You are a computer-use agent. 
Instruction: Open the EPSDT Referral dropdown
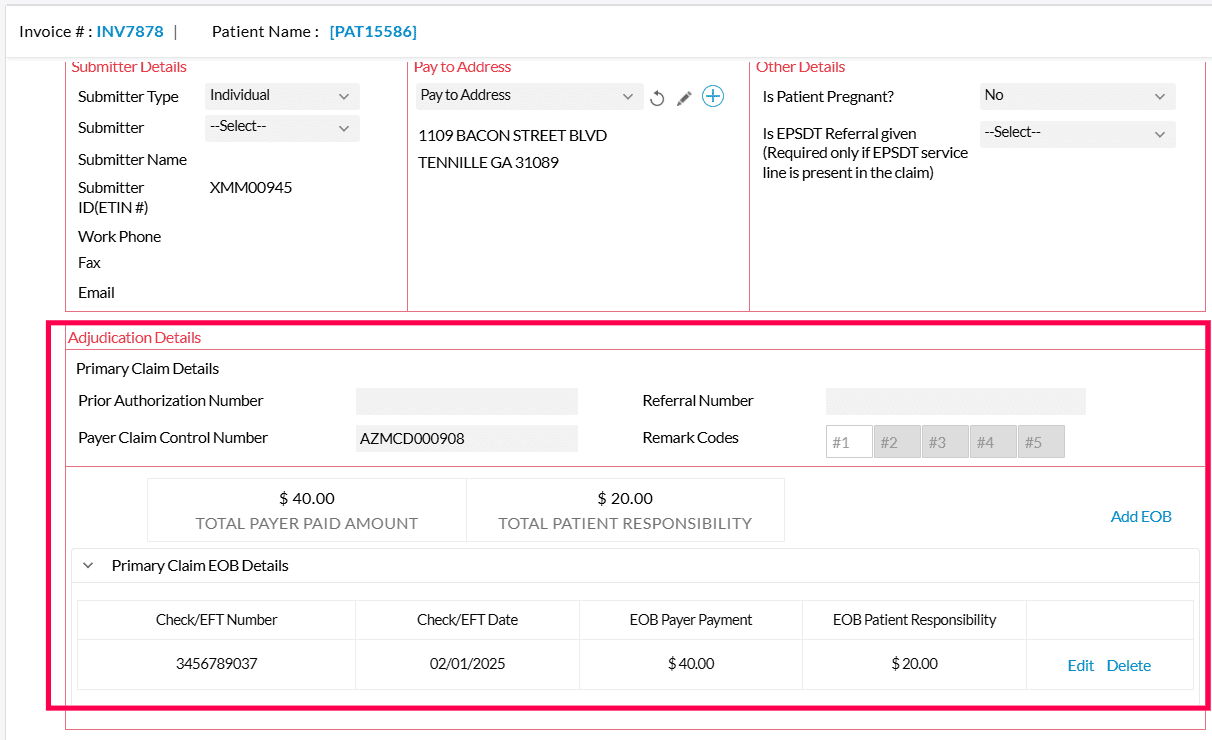pyautogui.click(x=1077, y=133)
